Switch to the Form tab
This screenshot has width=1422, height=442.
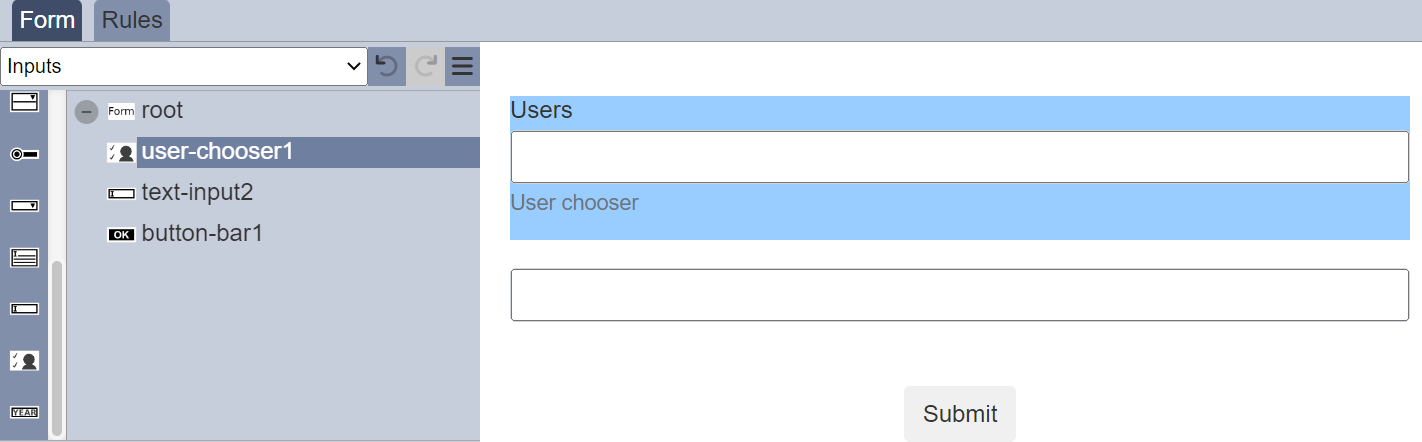click(x=47, y=21)
